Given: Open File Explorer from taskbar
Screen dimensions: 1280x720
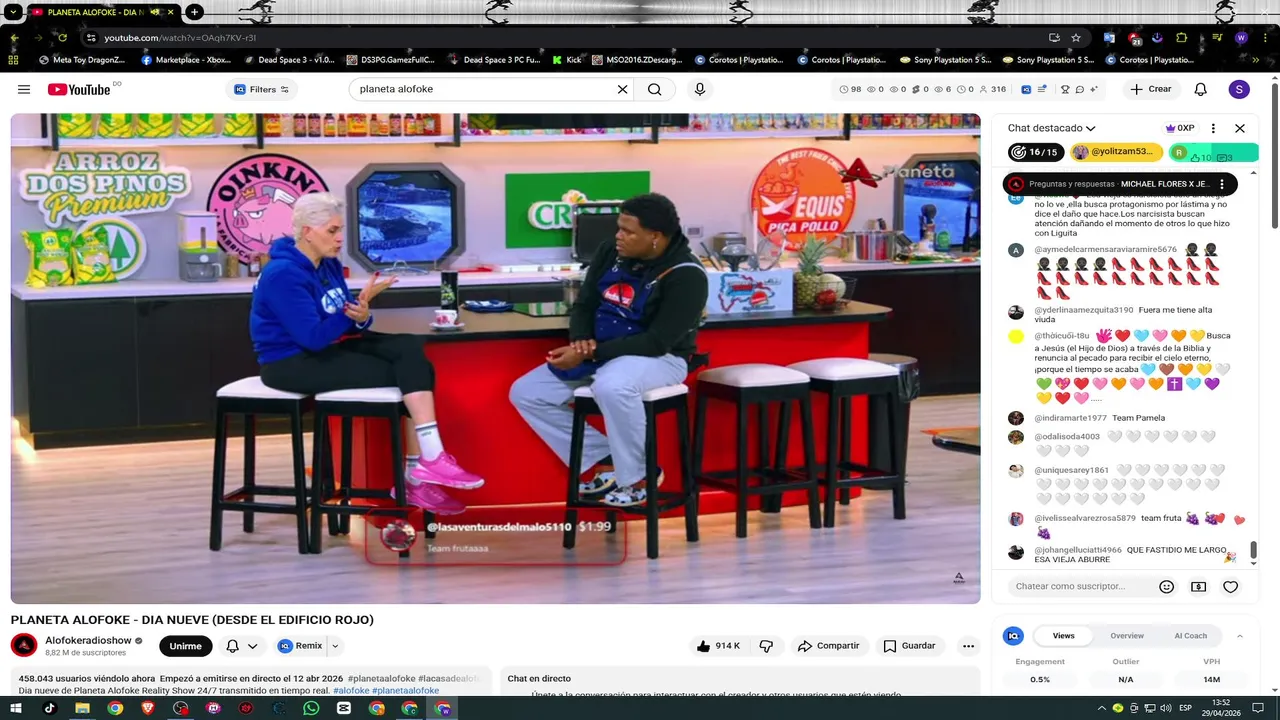Looking at the screenshot, I should tap(82, 708).
